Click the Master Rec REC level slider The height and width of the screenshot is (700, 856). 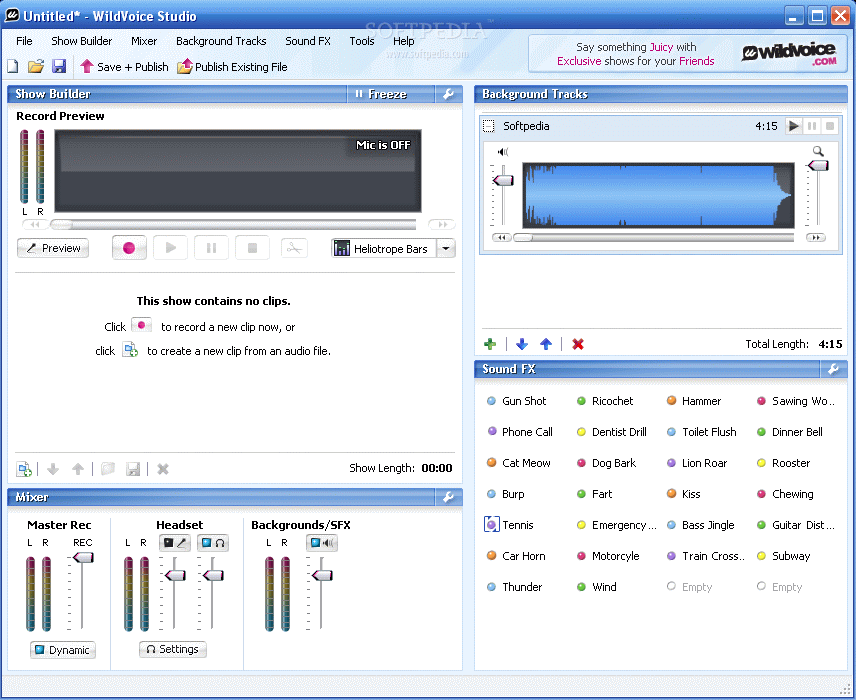pos(83,557)
